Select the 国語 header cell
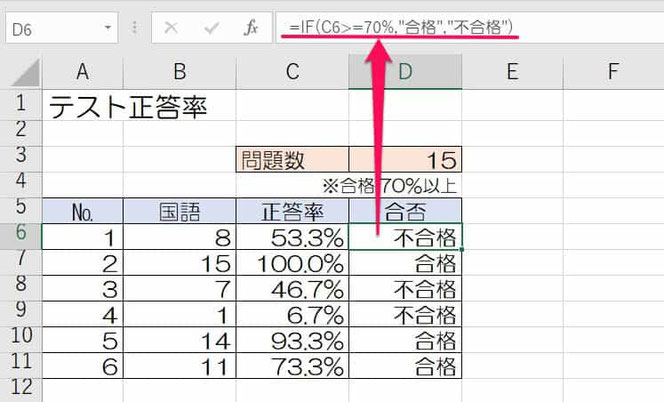This screenshot has height=402, width=664. pos(180,211)
